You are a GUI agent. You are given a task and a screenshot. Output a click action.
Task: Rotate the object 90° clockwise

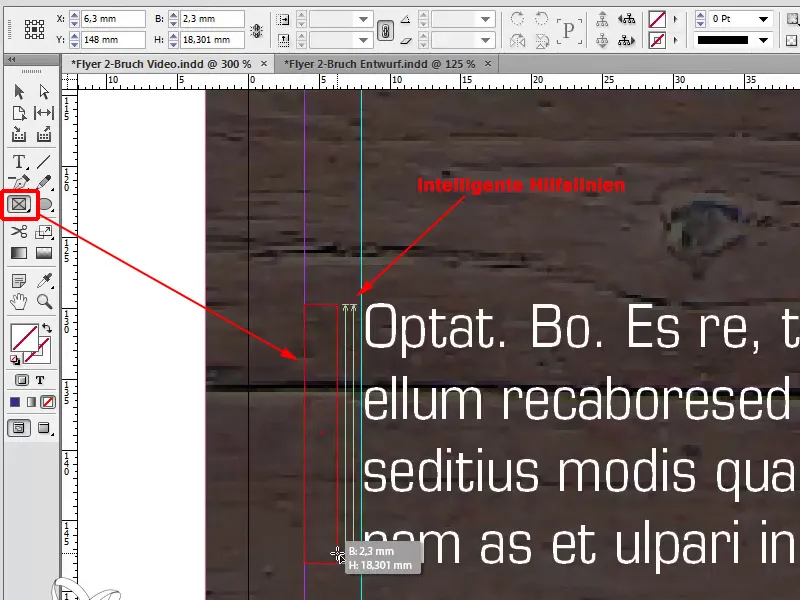[x=517, y=19]
